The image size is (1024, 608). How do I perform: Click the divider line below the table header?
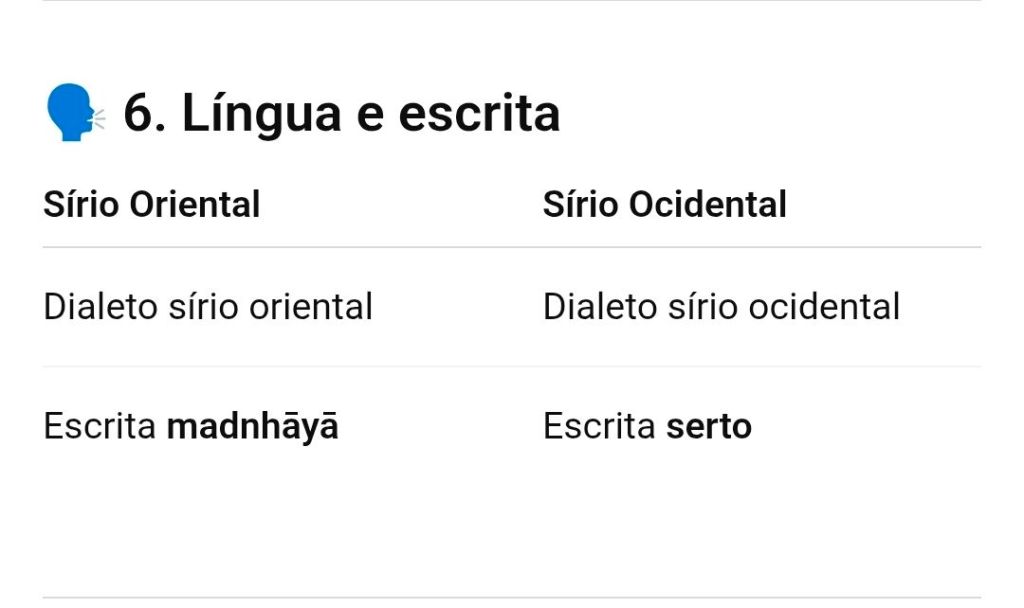click(x=512, y=247)
